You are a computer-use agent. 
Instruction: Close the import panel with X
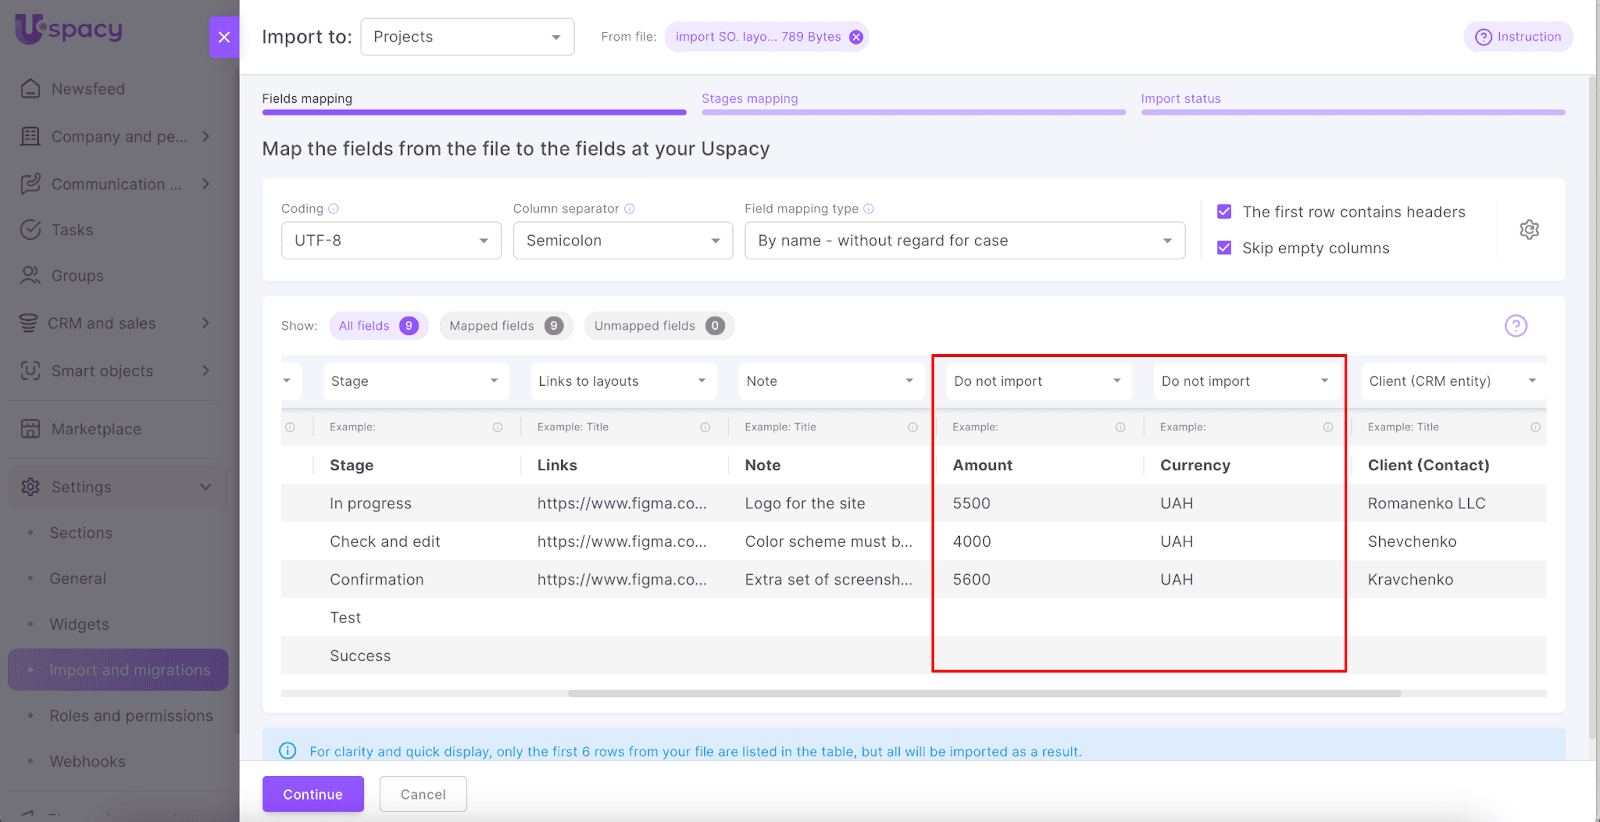point(224,37)
